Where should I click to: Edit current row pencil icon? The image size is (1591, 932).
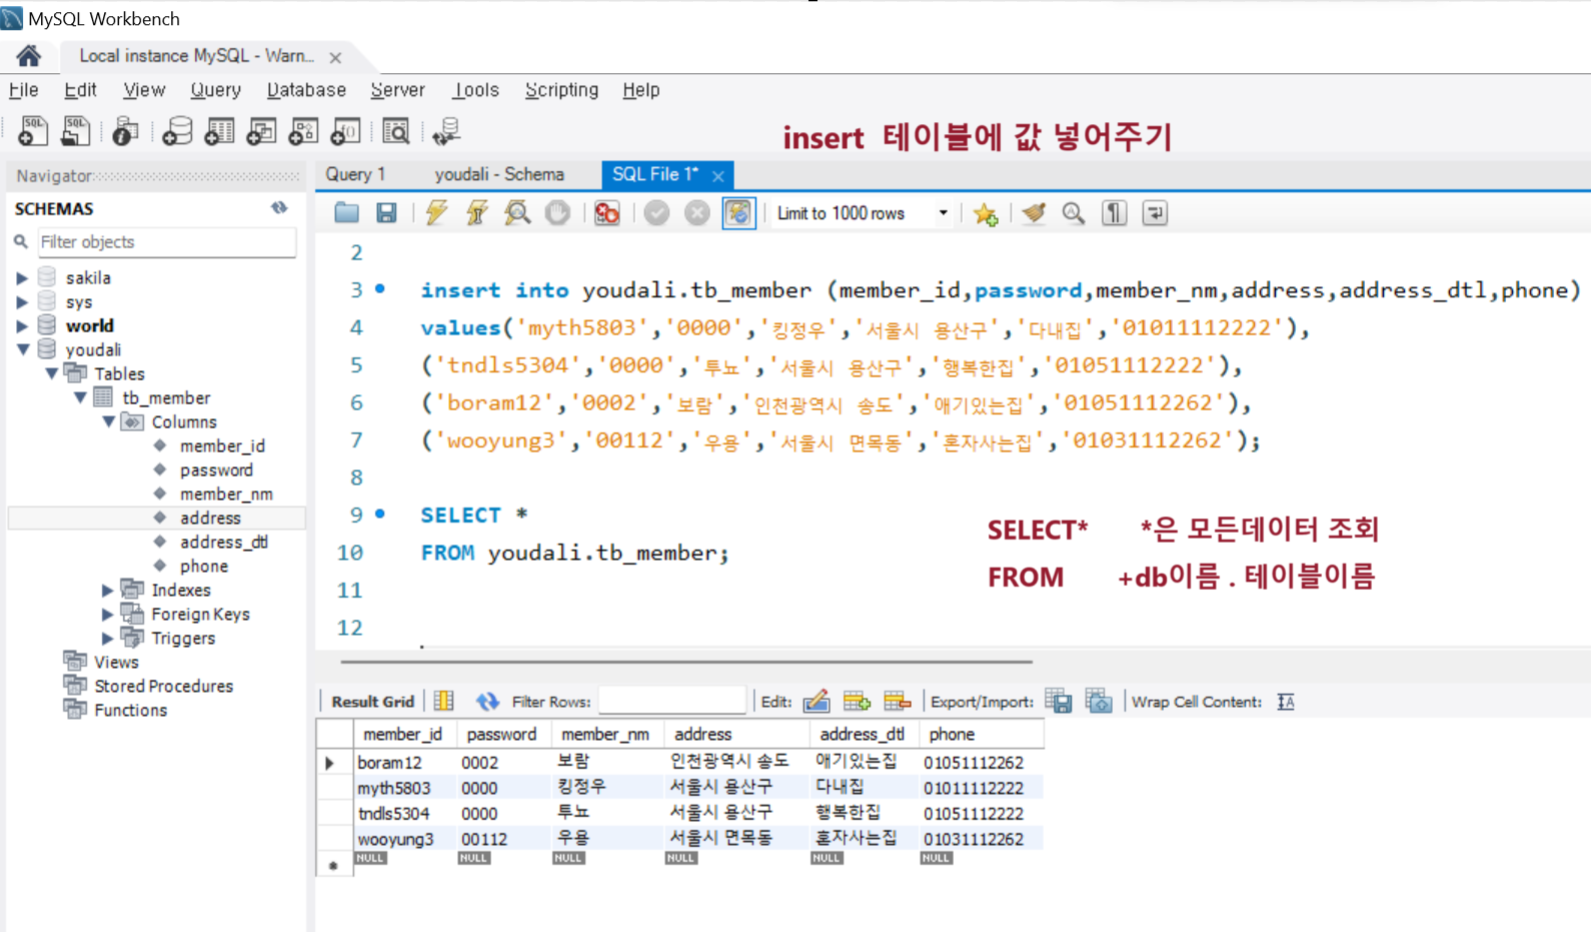tap(816, 701)
